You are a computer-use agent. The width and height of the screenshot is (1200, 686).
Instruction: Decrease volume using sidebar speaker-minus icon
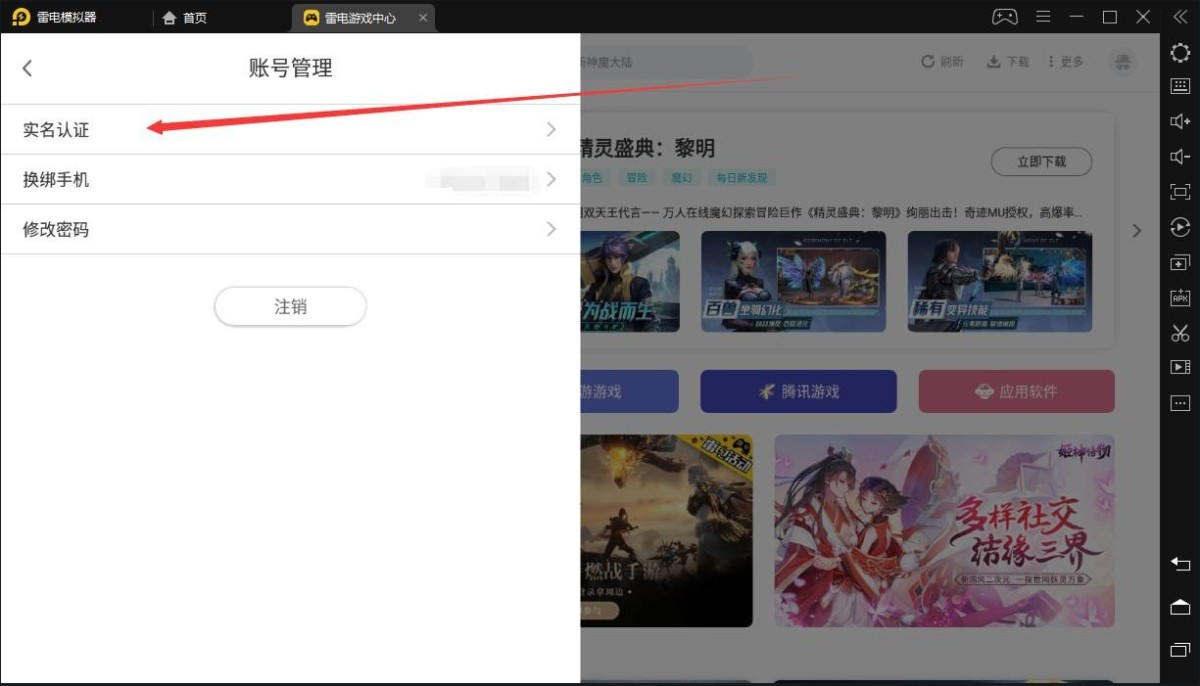click(x=1180, y=157)
